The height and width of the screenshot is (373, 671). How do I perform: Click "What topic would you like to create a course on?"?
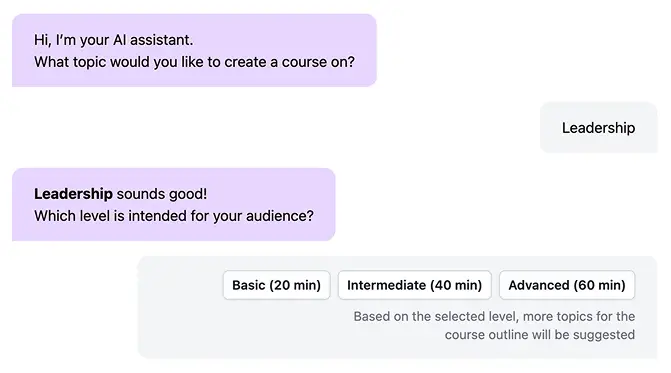(x=194, y=62)
